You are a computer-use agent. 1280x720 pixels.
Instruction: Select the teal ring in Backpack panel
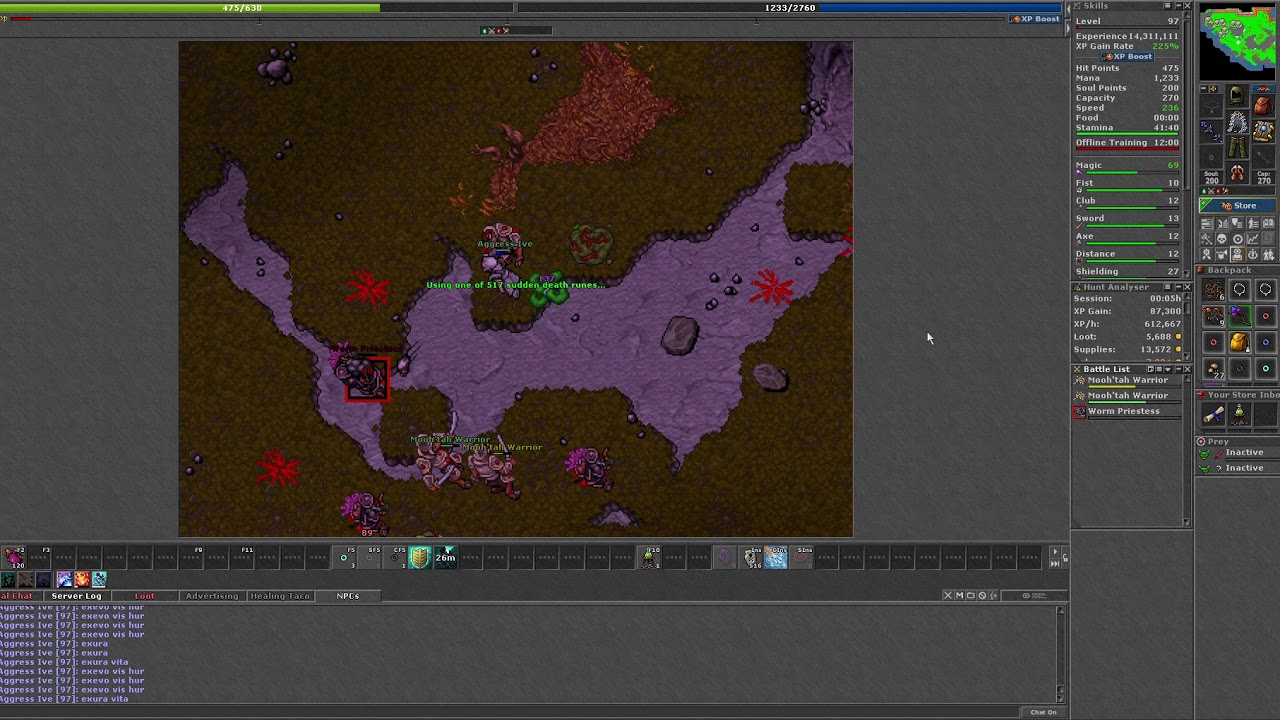1265,368
